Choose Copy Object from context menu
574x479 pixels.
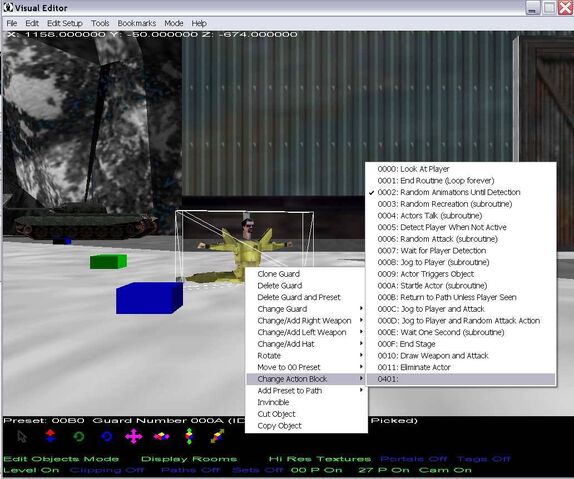coord(306,426)
